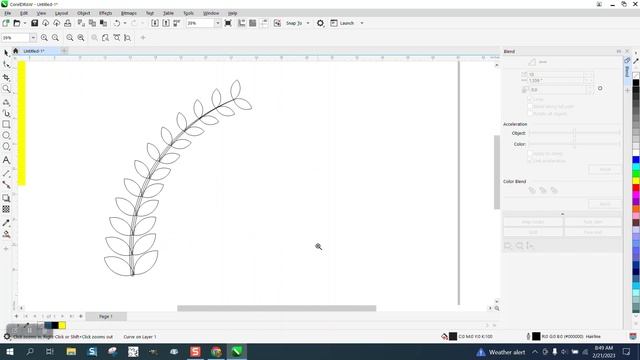
Task: Select the Pick tool in the toolbox
Action: click(6, 53)
